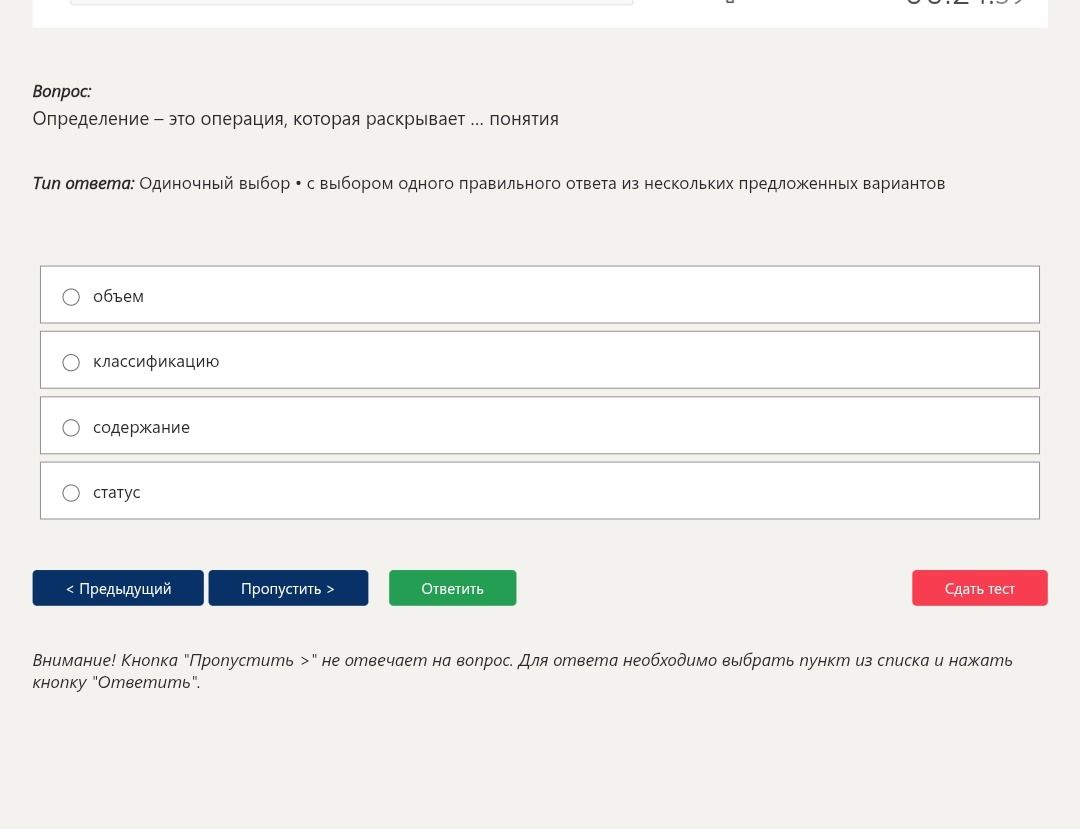Choose the 'содержание' radio option
1080x829 pixels.
(71, 428)
